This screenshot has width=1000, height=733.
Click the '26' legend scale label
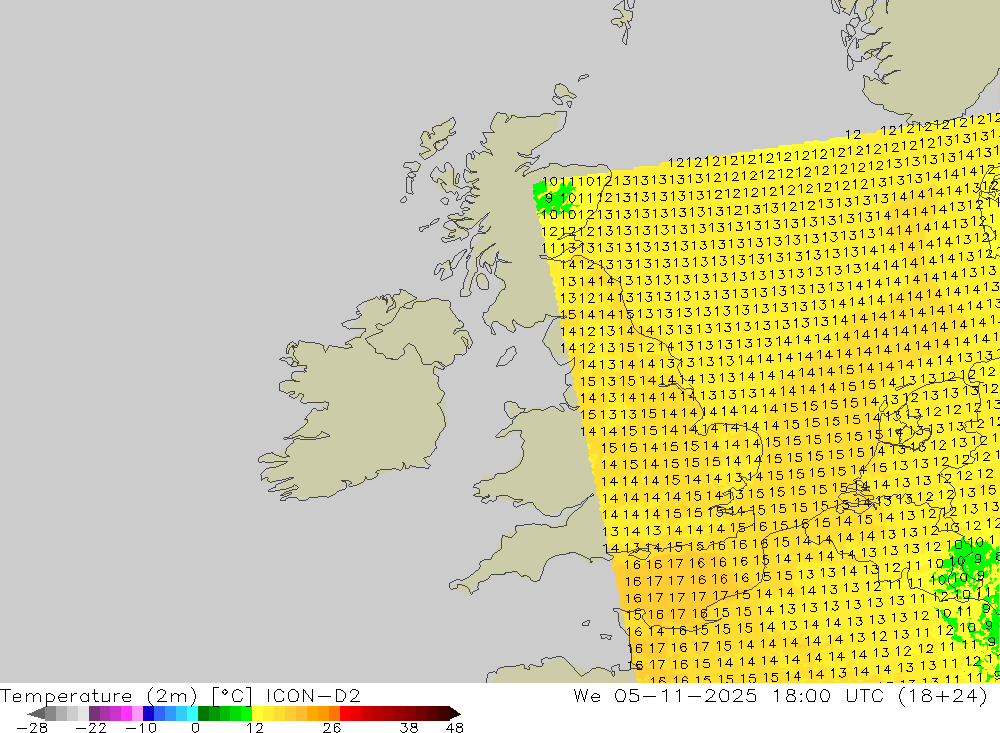point(332,727)
